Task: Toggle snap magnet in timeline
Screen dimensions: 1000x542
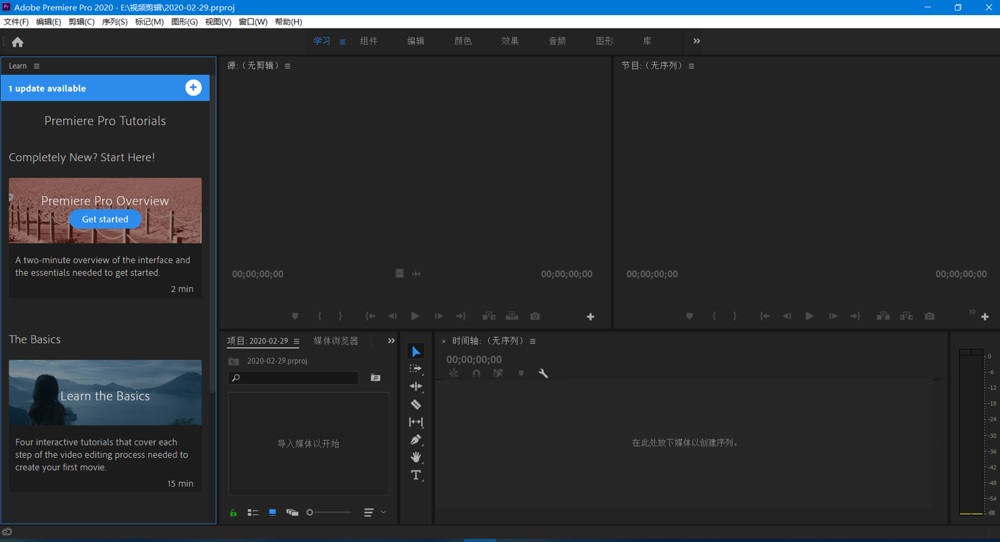Action: pos(476,374)
